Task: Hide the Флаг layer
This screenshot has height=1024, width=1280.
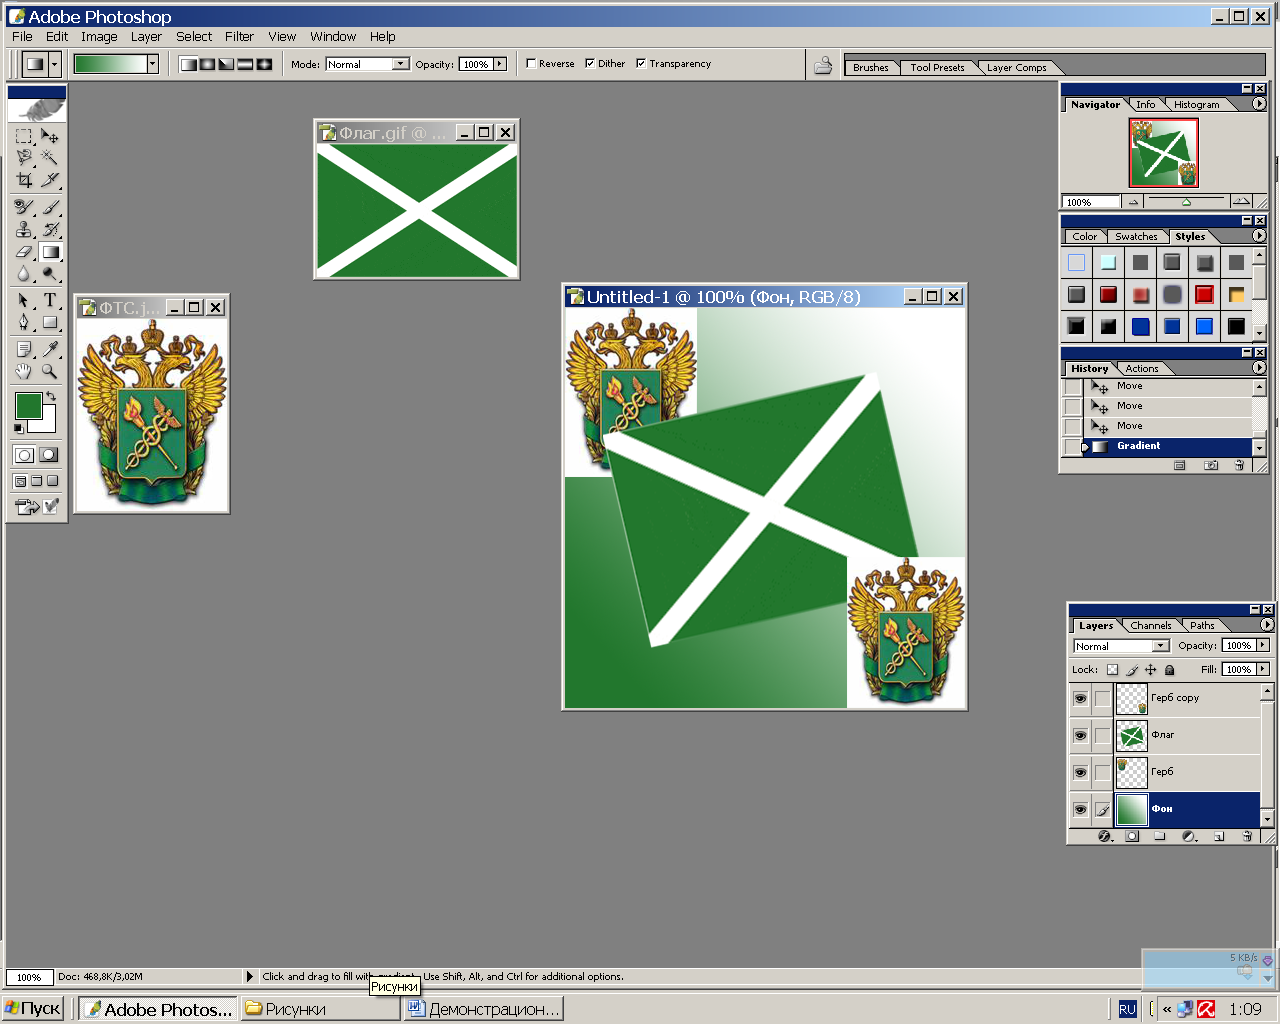Action: click(1080, 735)
